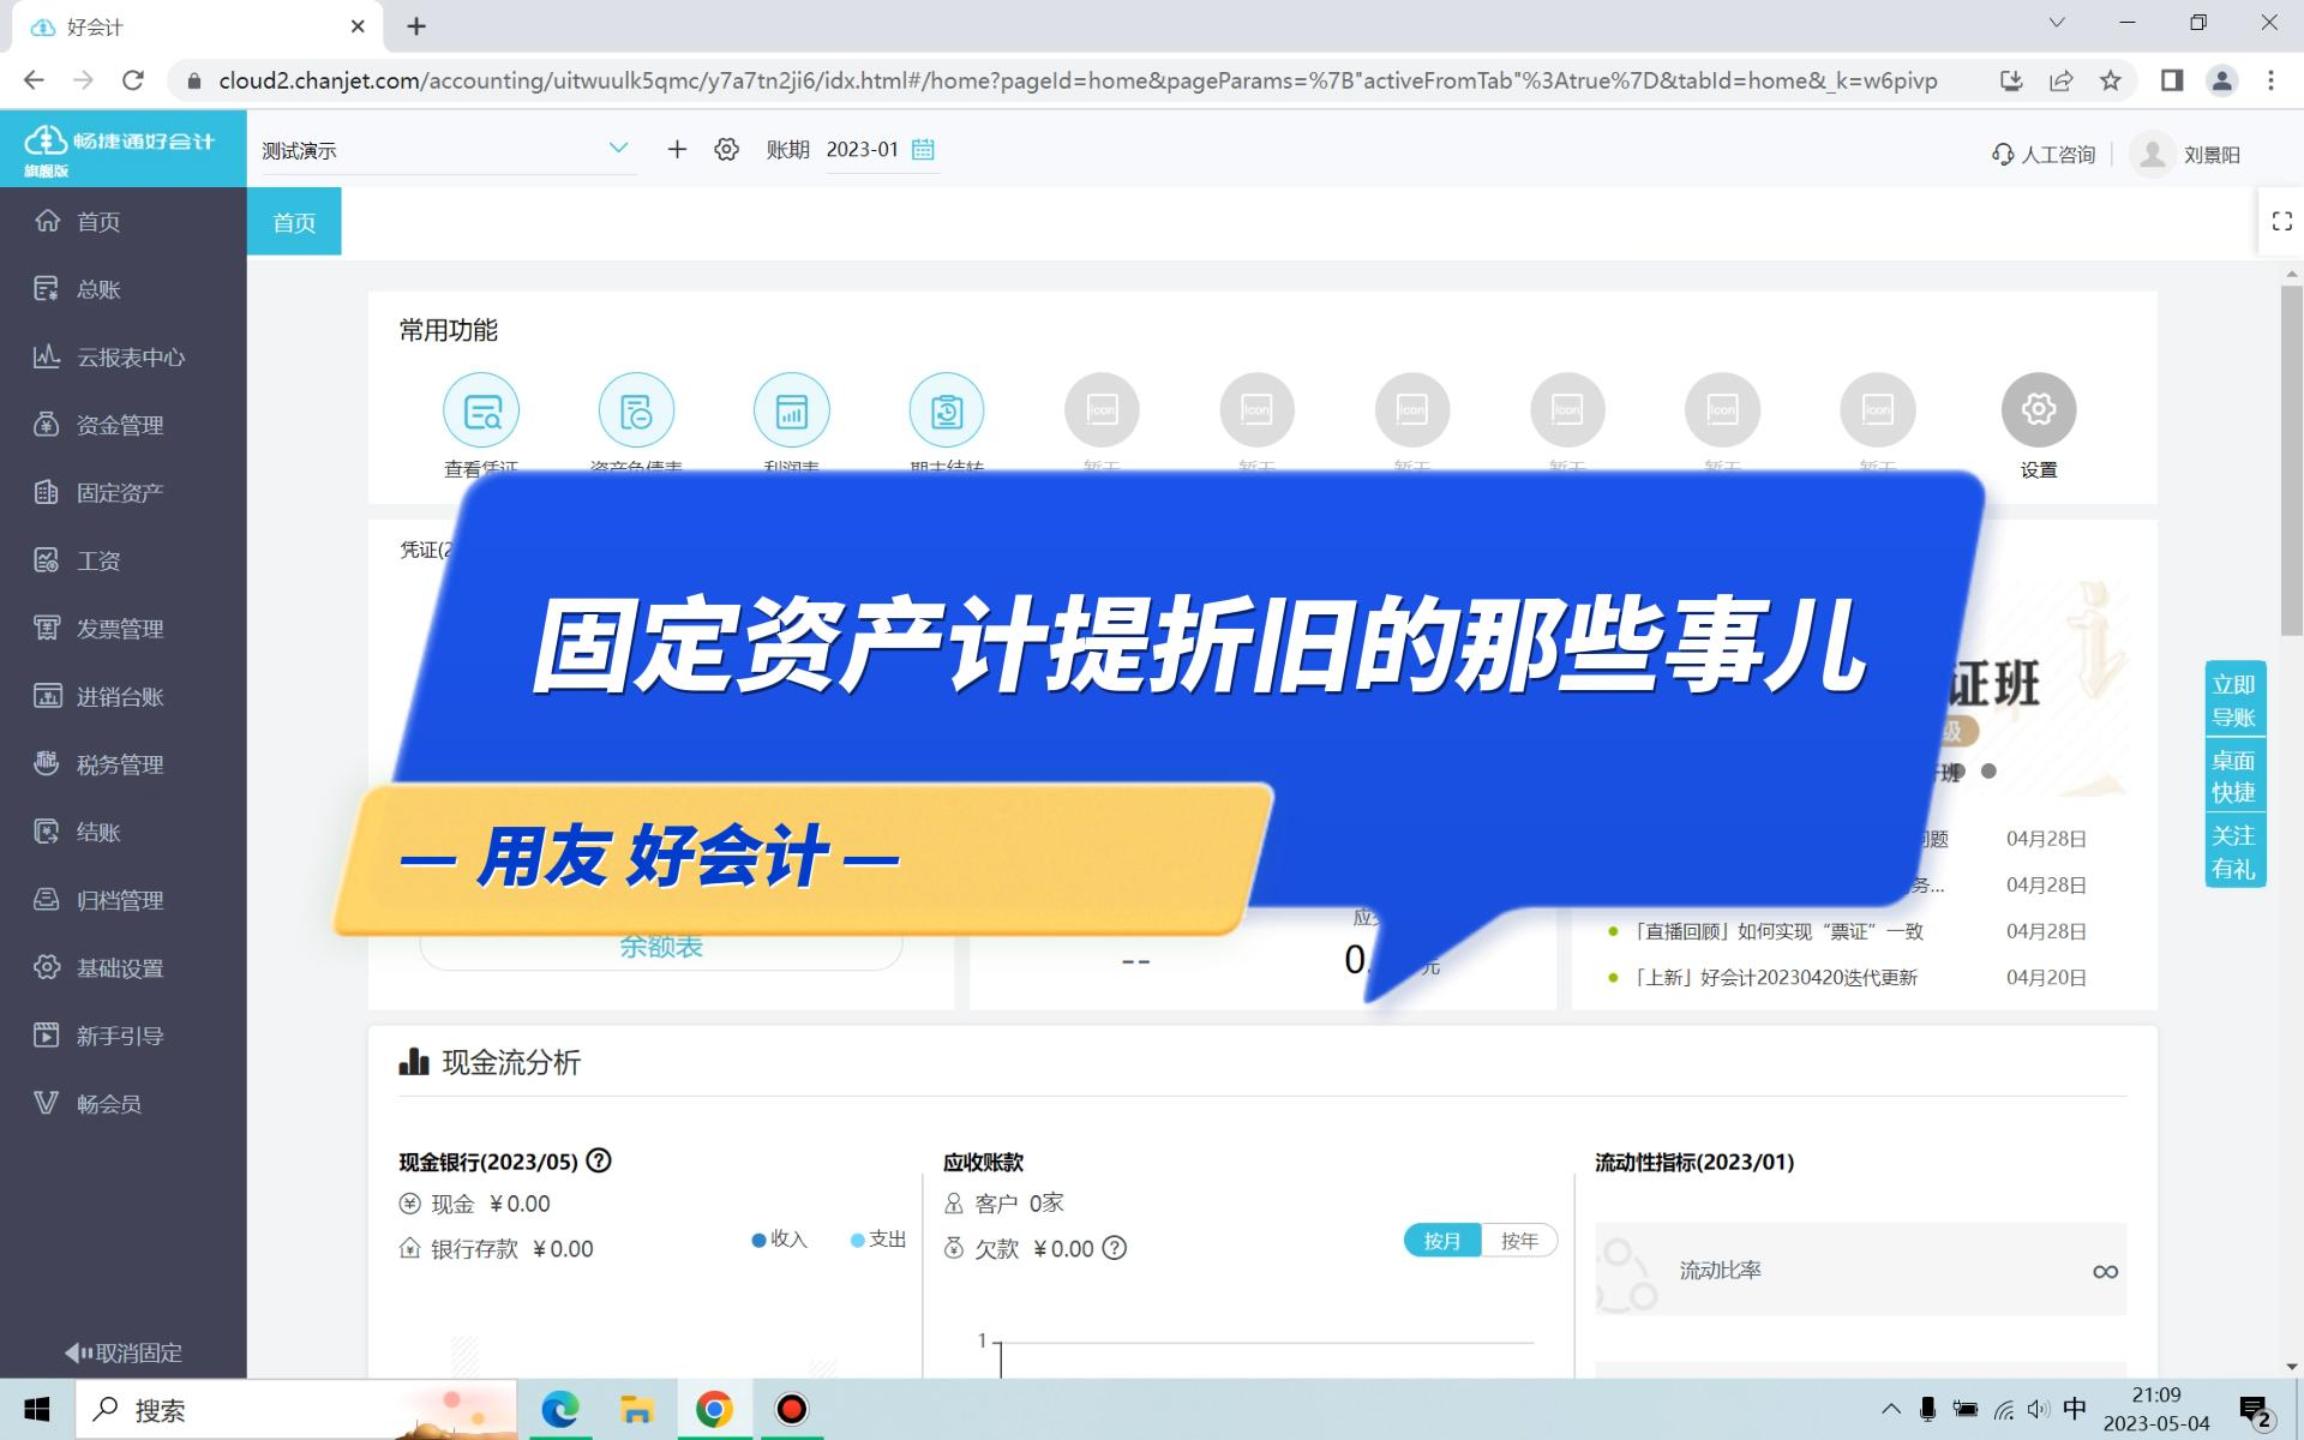
Task: Open File Explorer from the taskbar
Action: pos(637,1410)
